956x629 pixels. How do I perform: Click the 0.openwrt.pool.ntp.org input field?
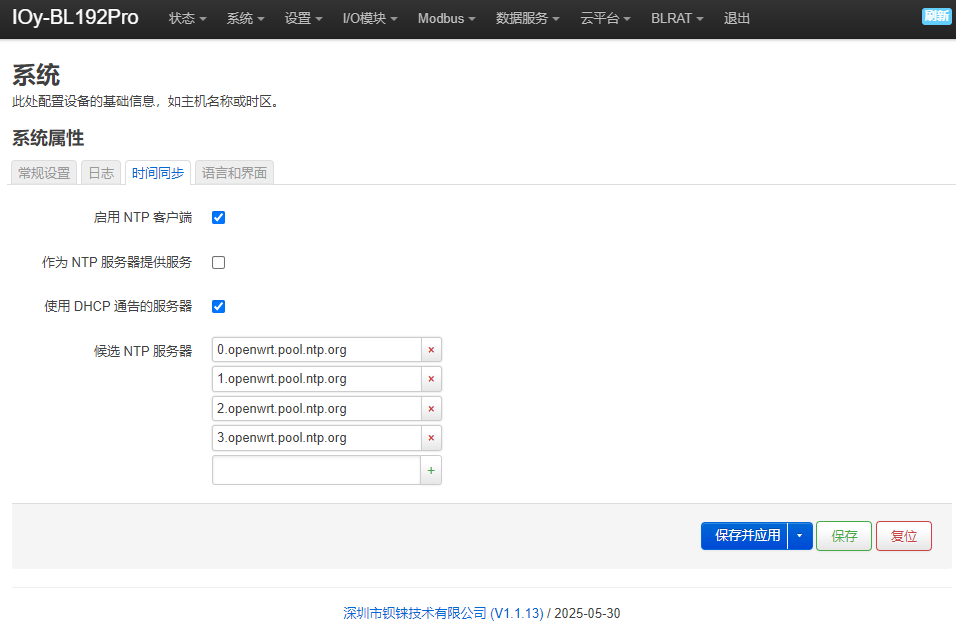(x=316, y=350)
